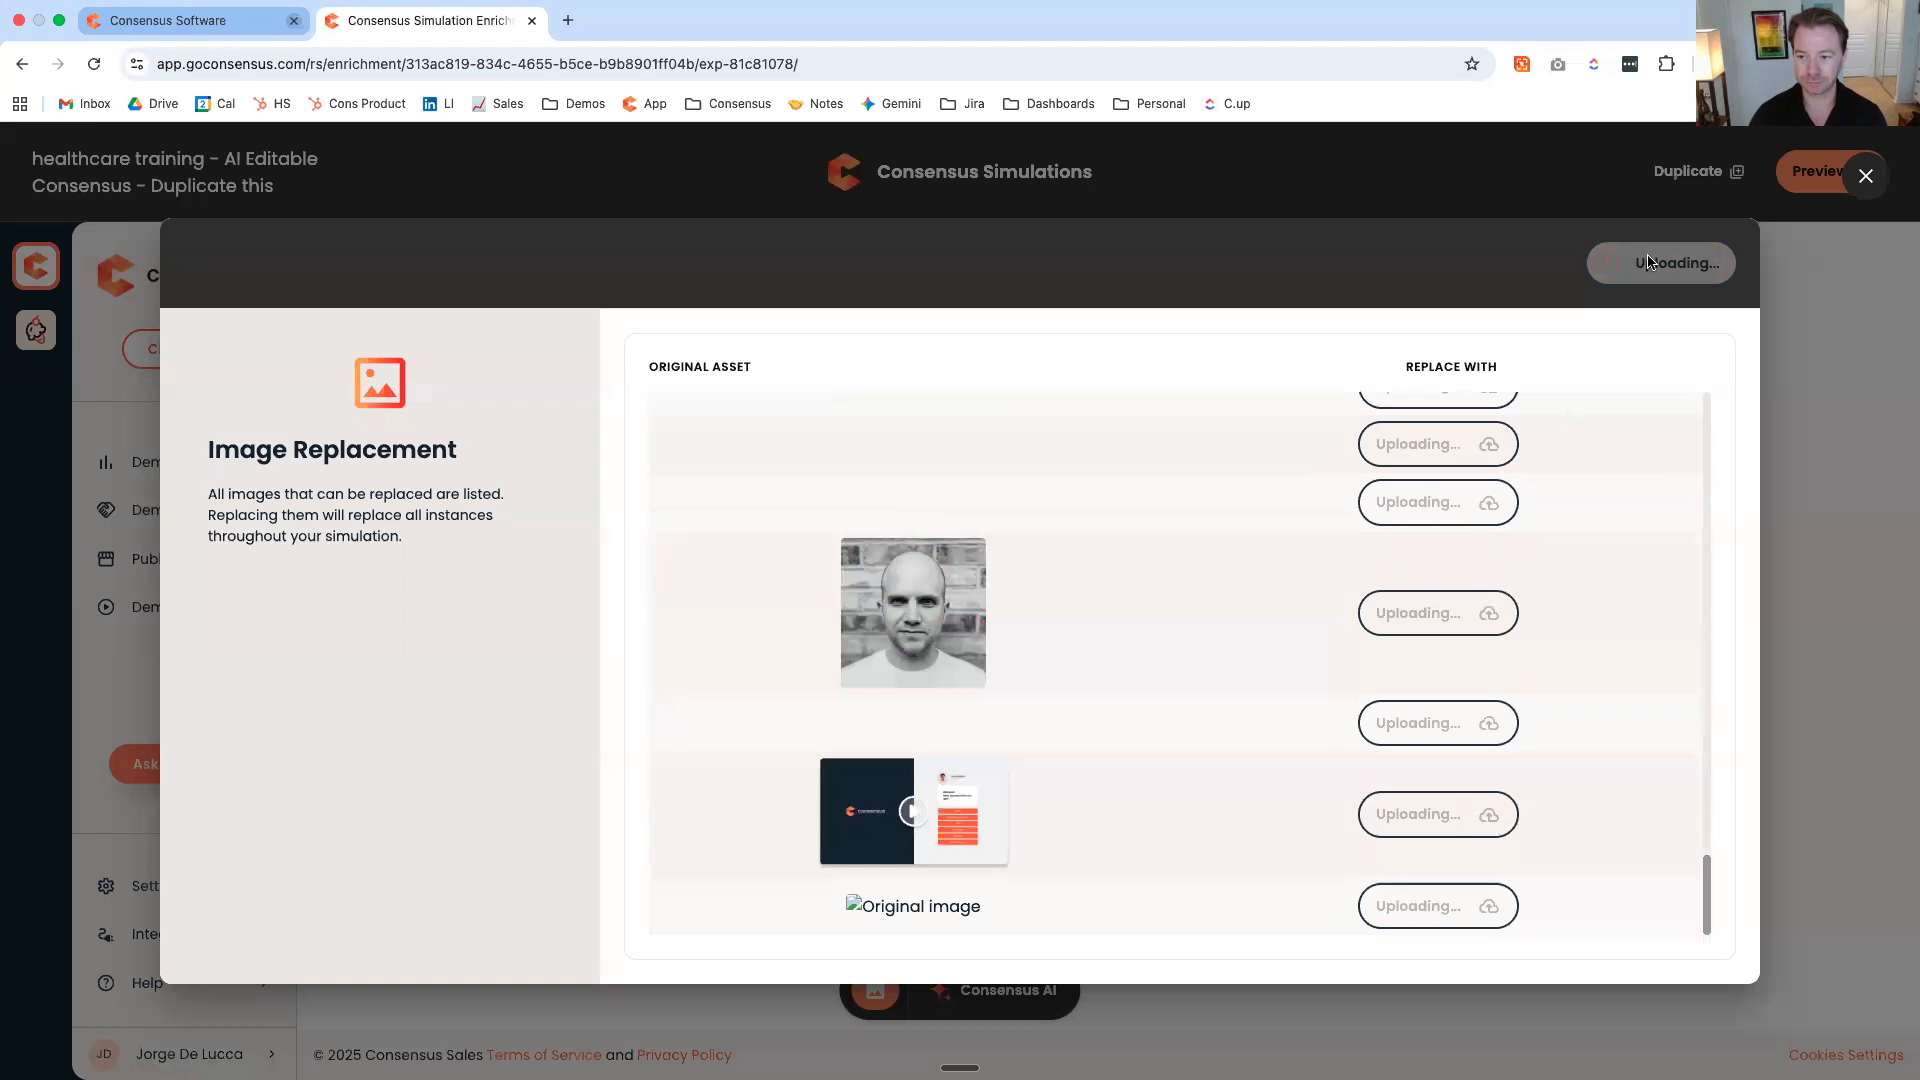Open the Terms of Service link
The width and height of the screenshot is (1920, 1080).
pyautogui.click(x=544, y=1055)
